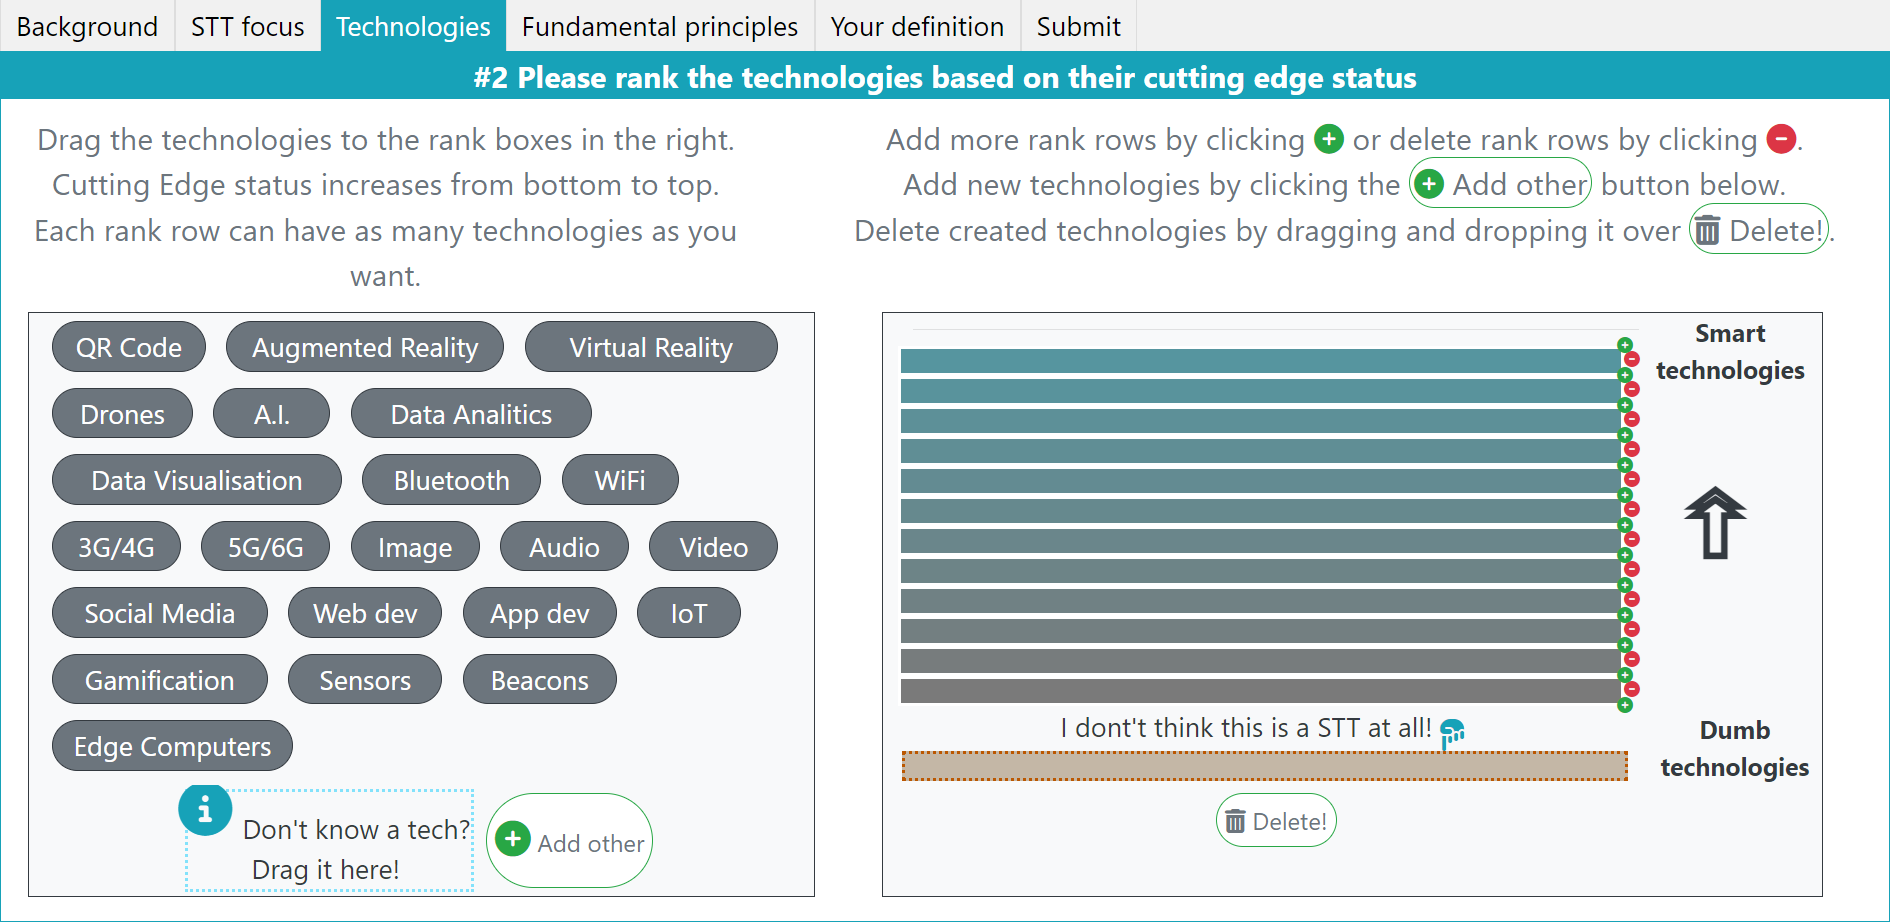This screenshot has height=922, width=1890.
Task: Click the green plus icon in the instructions' first line
Action: tap(1328, 139)
